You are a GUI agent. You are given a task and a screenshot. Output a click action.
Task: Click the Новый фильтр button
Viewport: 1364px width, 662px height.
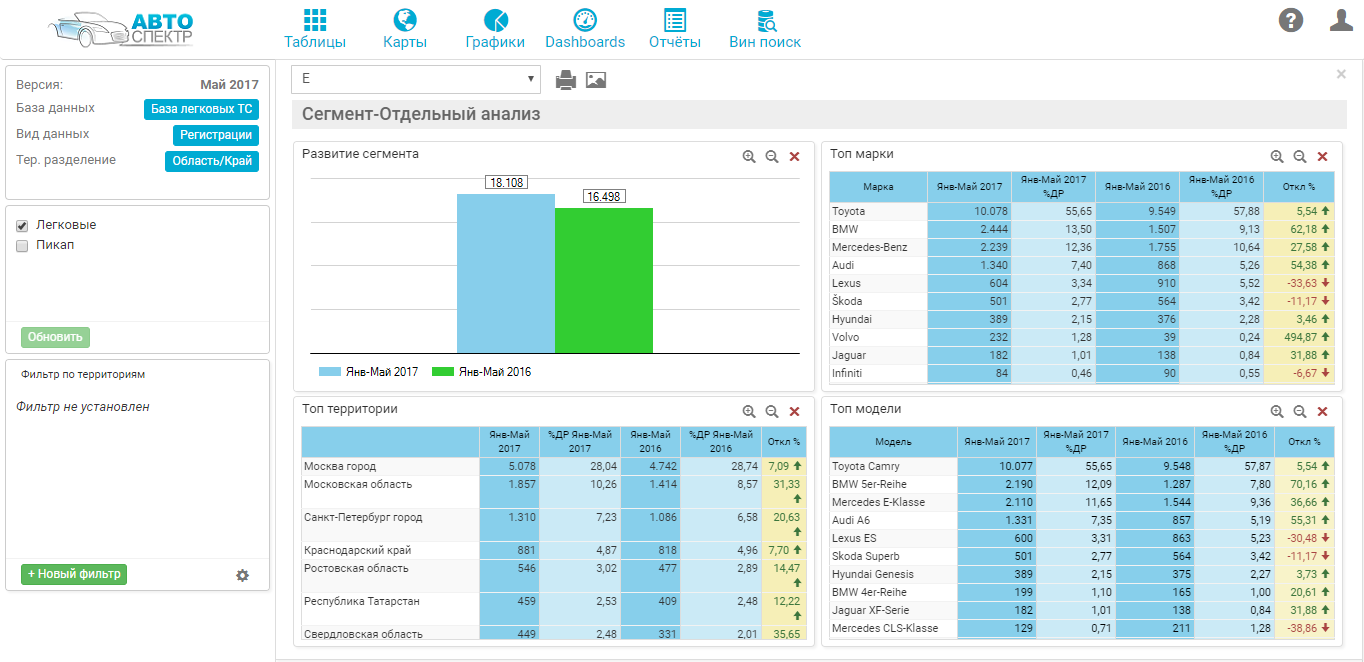pyautogui.click(x=72, y=575)
